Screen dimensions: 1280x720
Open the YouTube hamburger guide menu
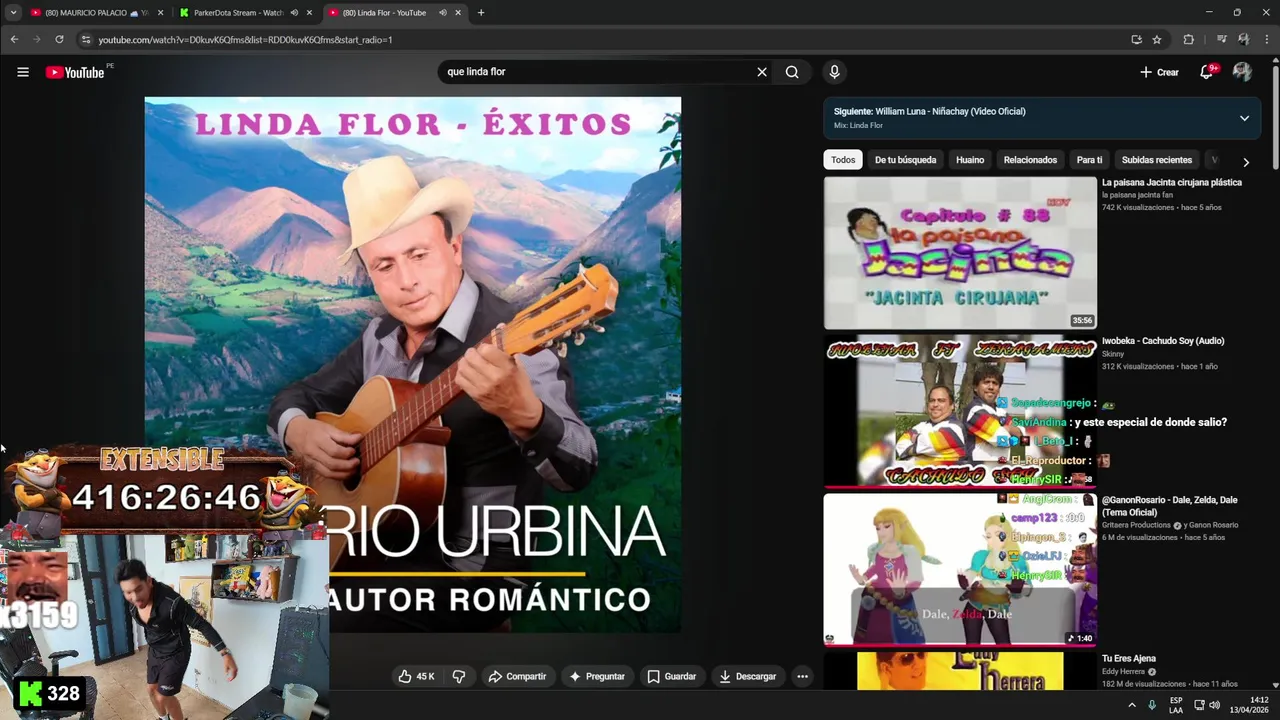tap(22, 72)
